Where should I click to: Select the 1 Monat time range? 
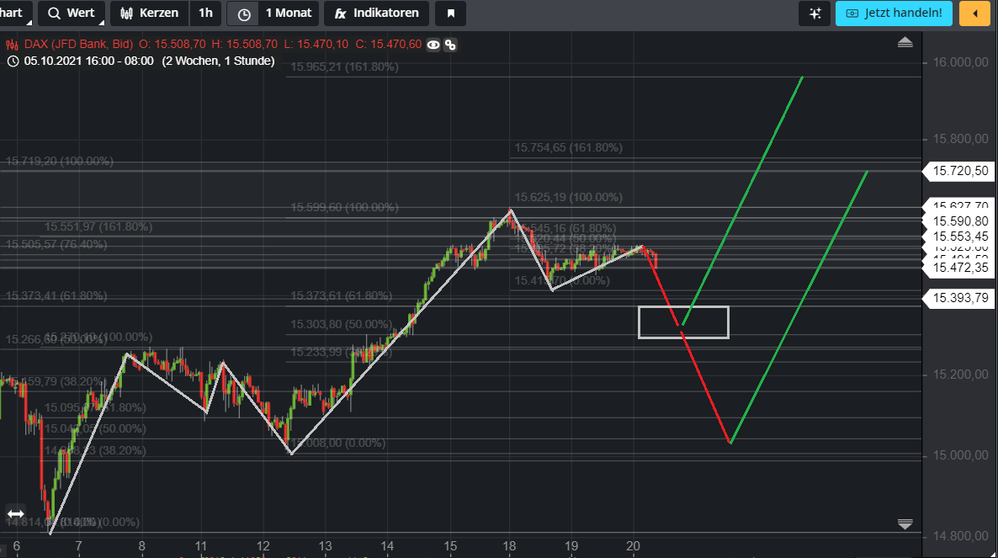click(287, 14)
